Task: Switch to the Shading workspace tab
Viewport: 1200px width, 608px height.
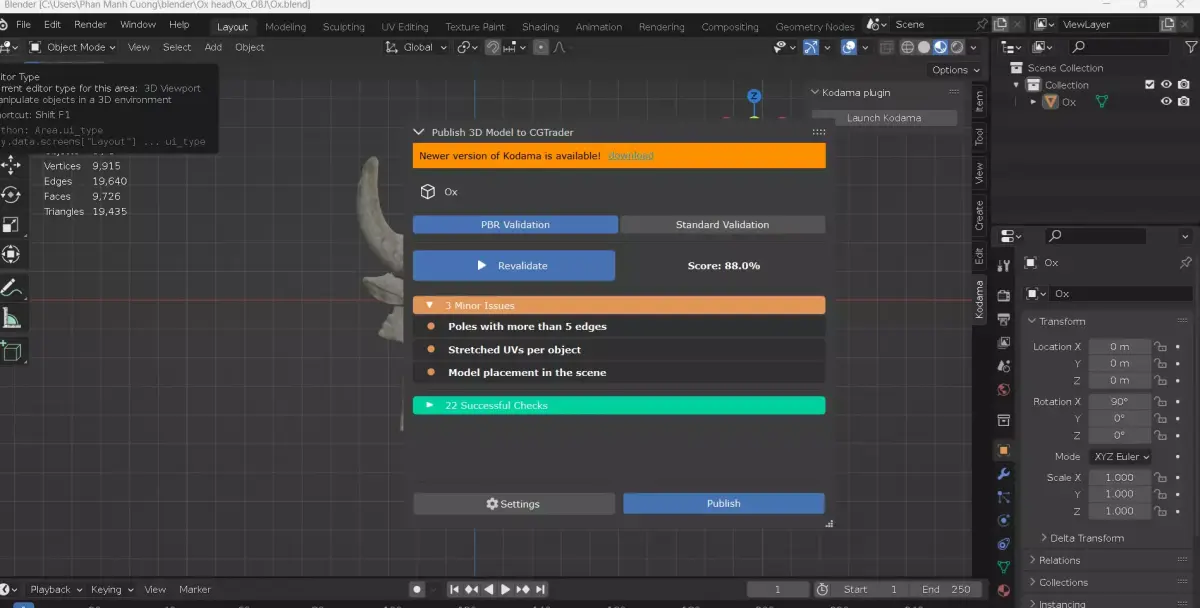Action: (x=540, y=27)
